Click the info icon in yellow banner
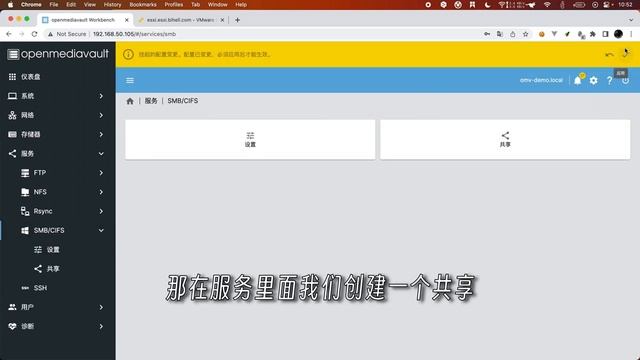This screenshot has height=360, width=640. [128, 54]
